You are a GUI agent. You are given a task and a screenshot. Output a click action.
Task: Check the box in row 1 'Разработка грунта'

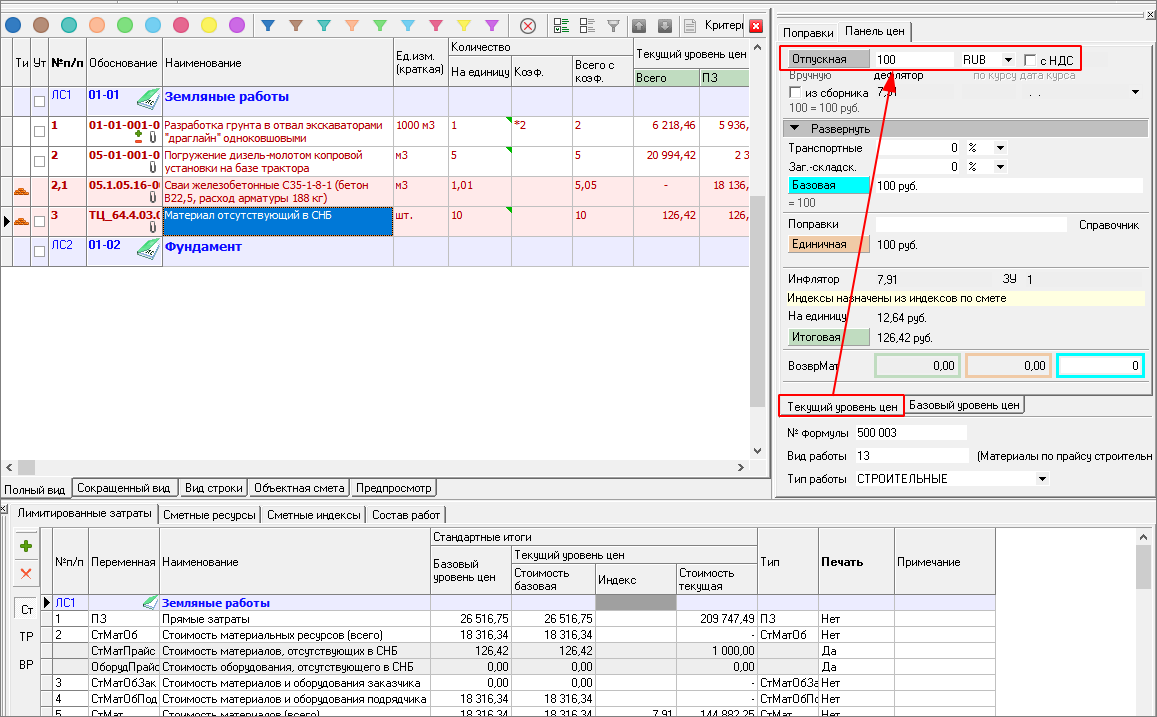click(x=39, y=132)
